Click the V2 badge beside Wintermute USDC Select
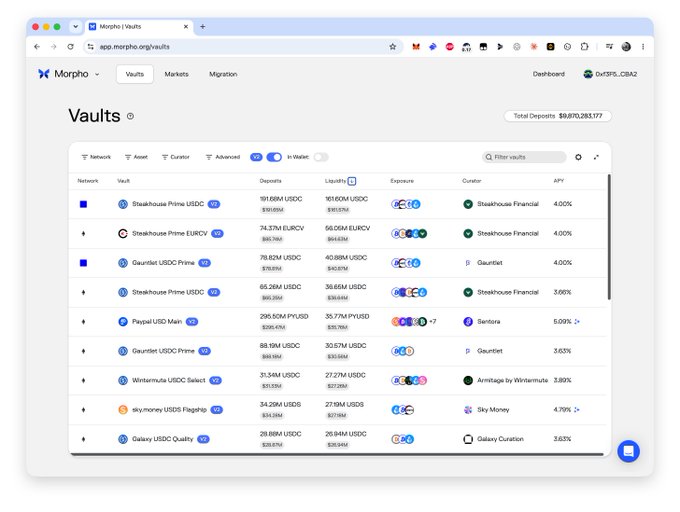The height and width of the screenshot is (512, 680). coord(216,380)
